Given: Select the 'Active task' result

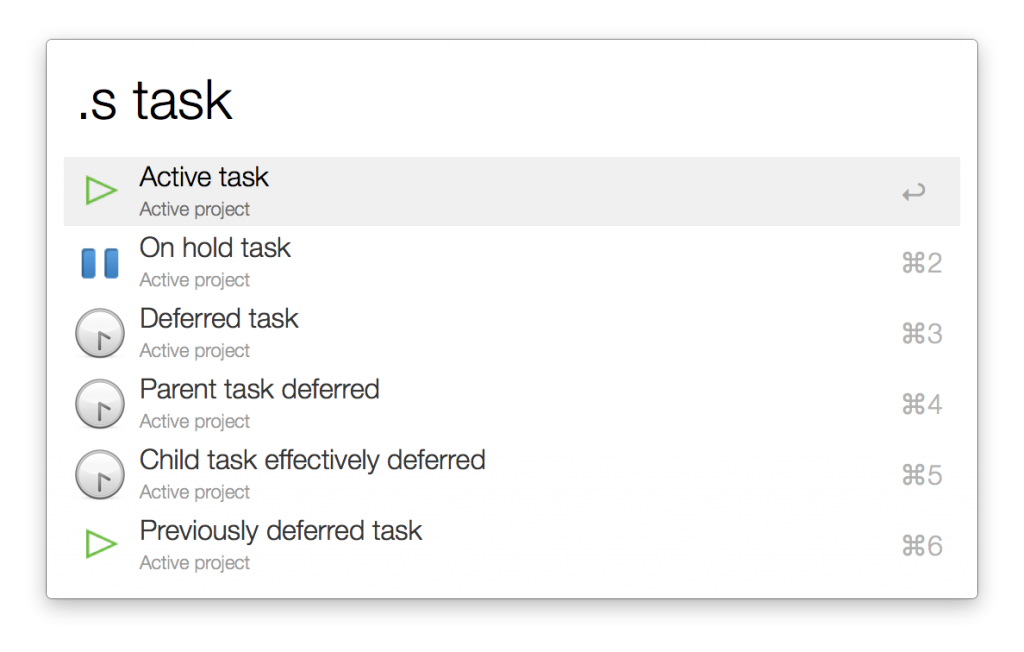Looking at the screenshot, I should (204, 177).
